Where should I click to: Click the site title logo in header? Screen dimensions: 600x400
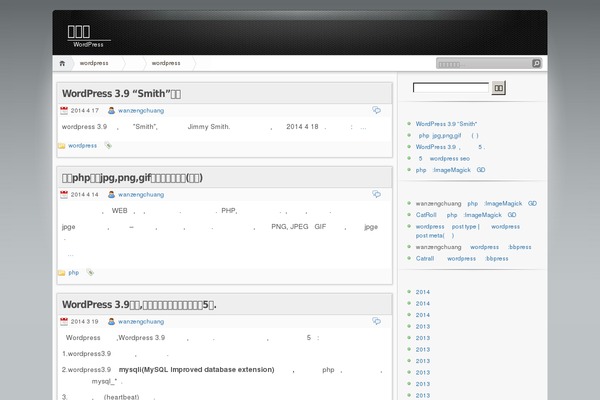[x=79, y=31]
